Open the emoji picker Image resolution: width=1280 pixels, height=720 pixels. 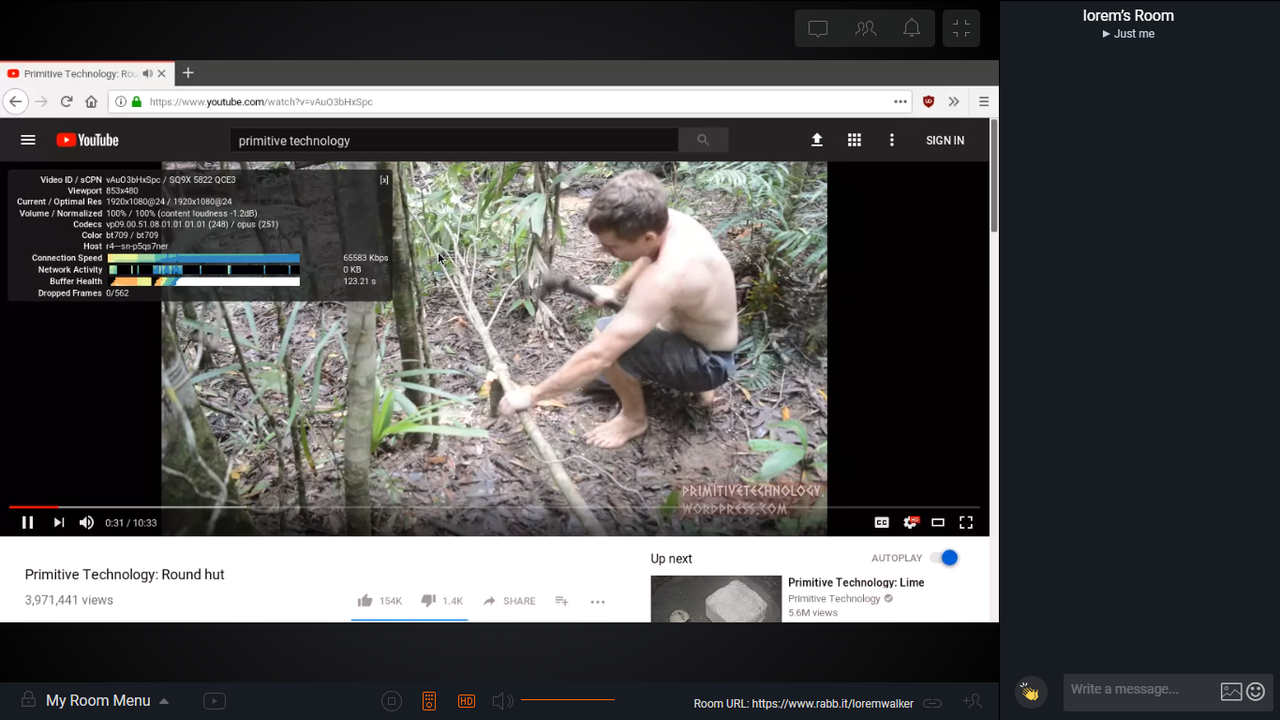(x=1256, y=691)
